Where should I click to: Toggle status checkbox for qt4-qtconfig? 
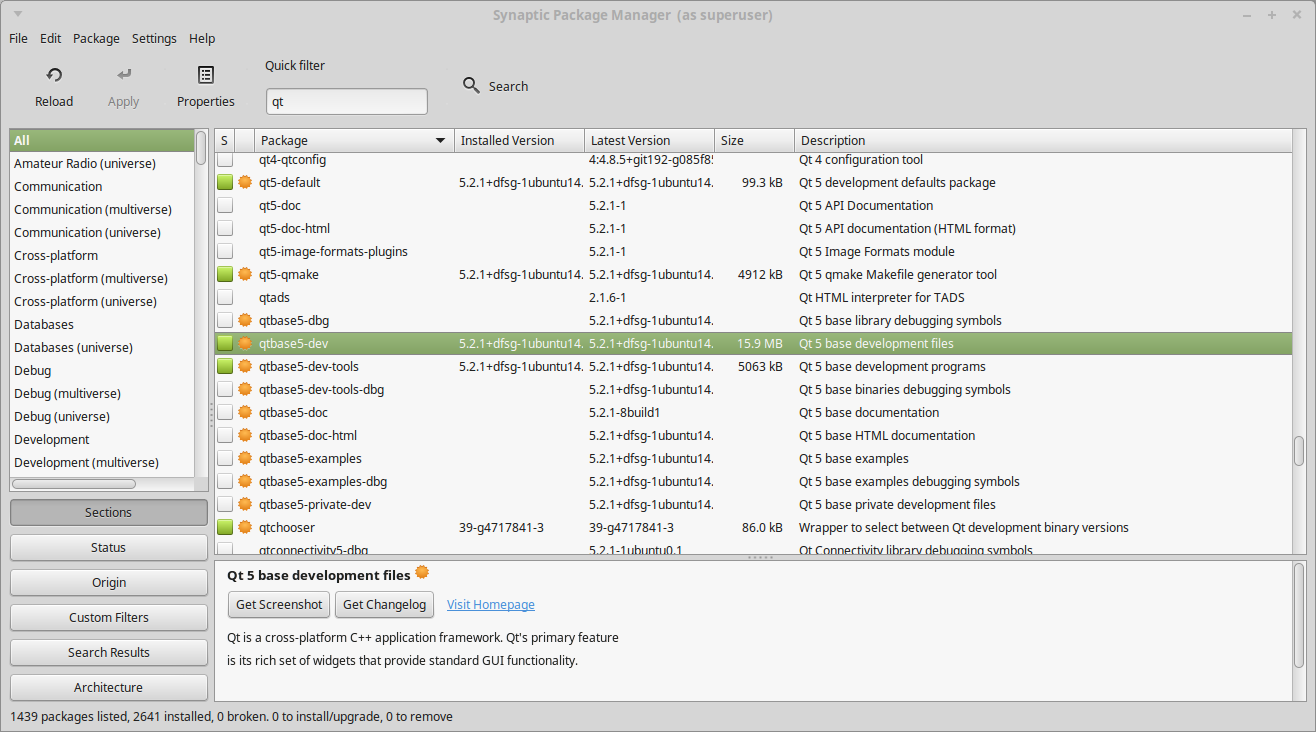coord(225,160)
